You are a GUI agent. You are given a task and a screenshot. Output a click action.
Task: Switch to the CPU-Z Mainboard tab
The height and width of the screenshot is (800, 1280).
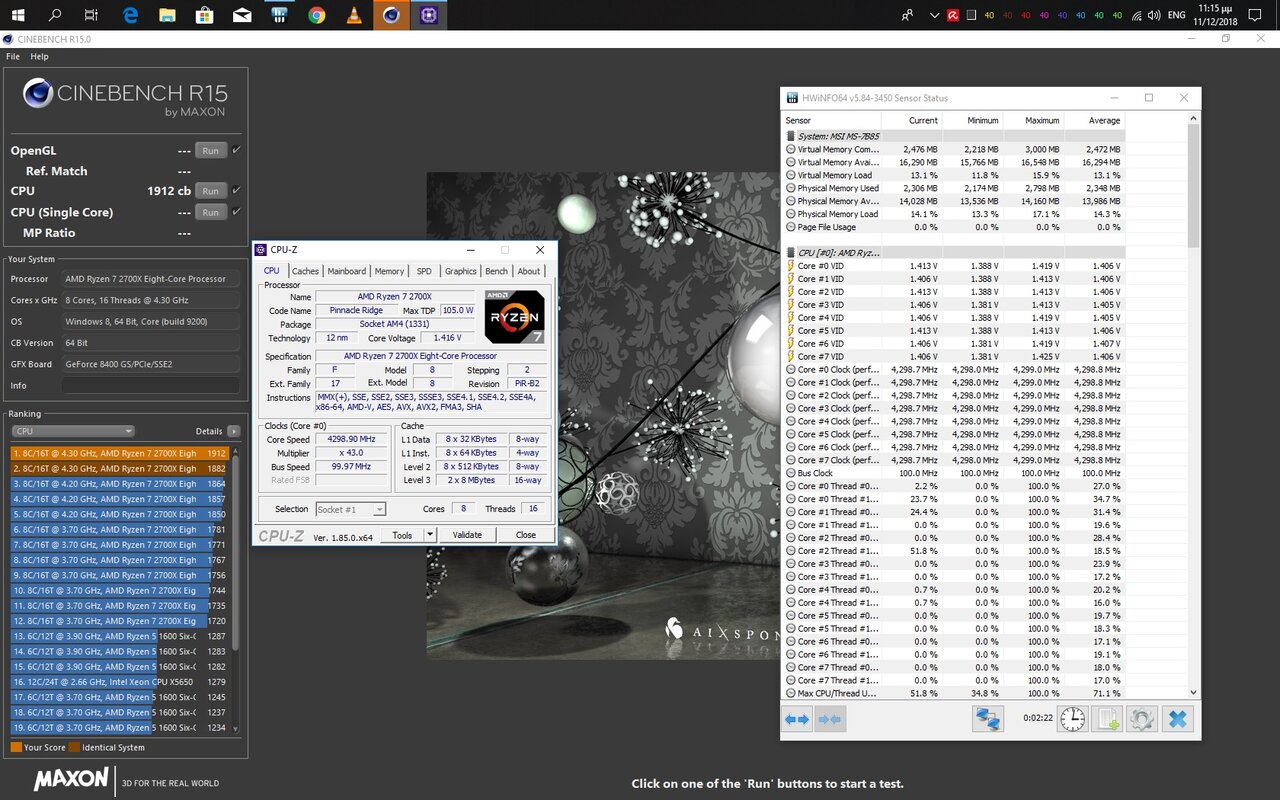click(347, 271)
